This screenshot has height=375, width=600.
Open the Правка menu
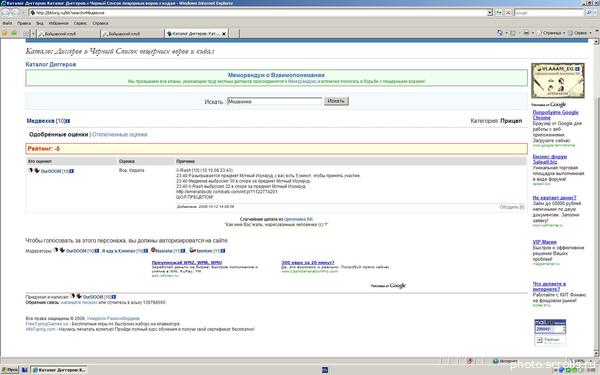tap(24, 23)
